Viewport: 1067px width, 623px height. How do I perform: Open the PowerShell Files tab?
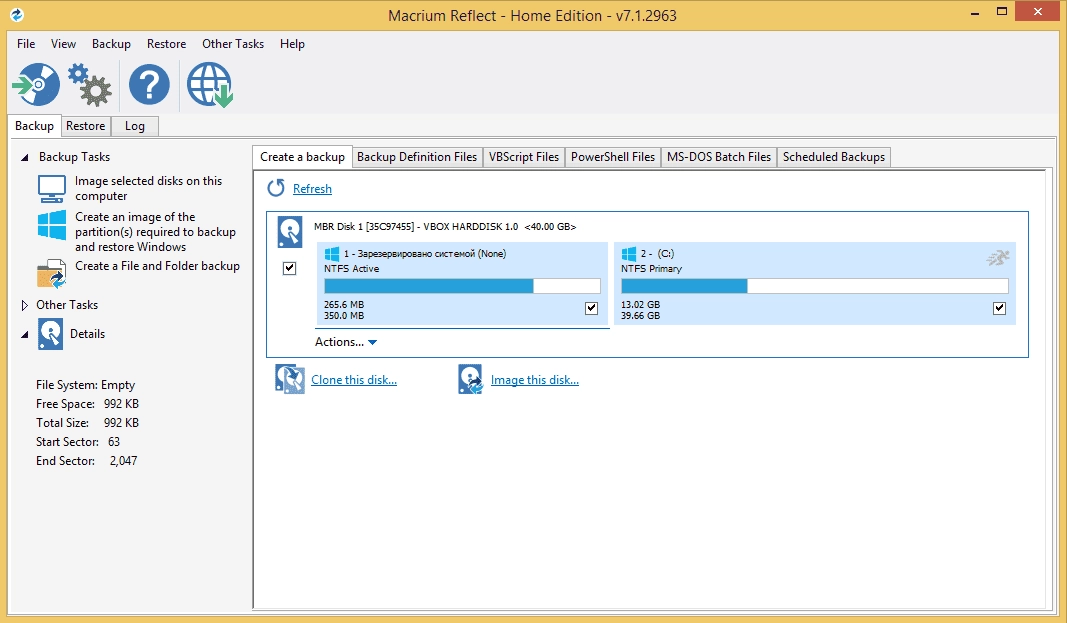click(x=612, y=156)
